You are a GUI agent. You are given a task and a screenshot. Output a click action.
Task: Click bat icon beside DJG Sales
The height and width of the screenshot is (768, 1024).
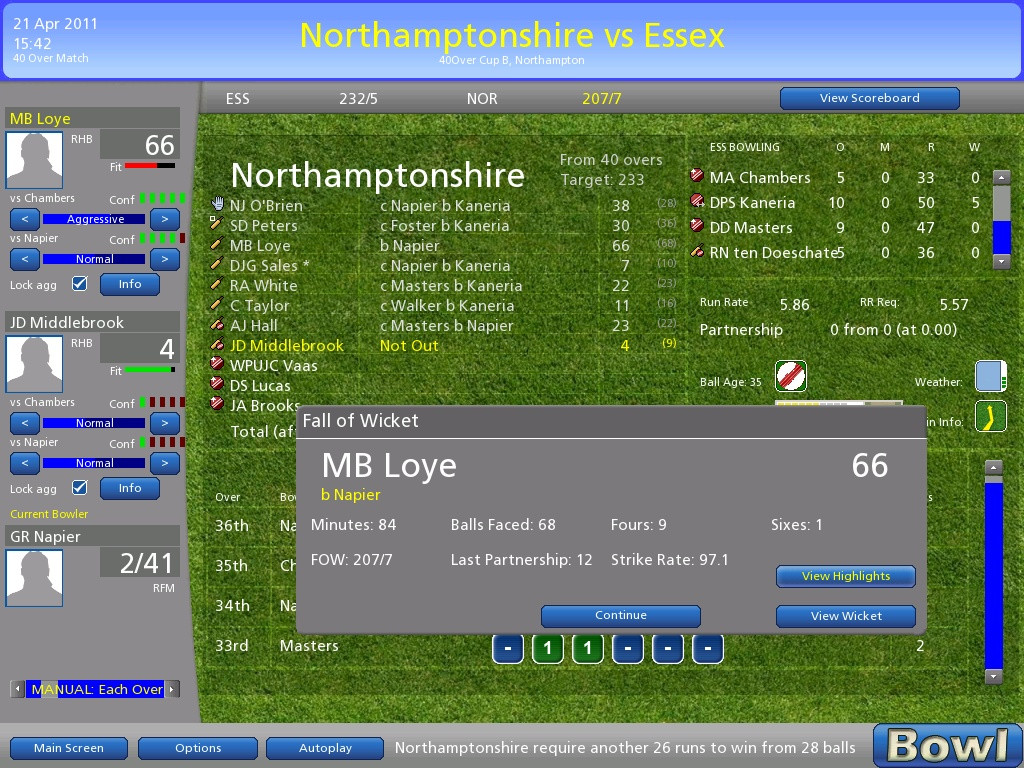point(217,264)
